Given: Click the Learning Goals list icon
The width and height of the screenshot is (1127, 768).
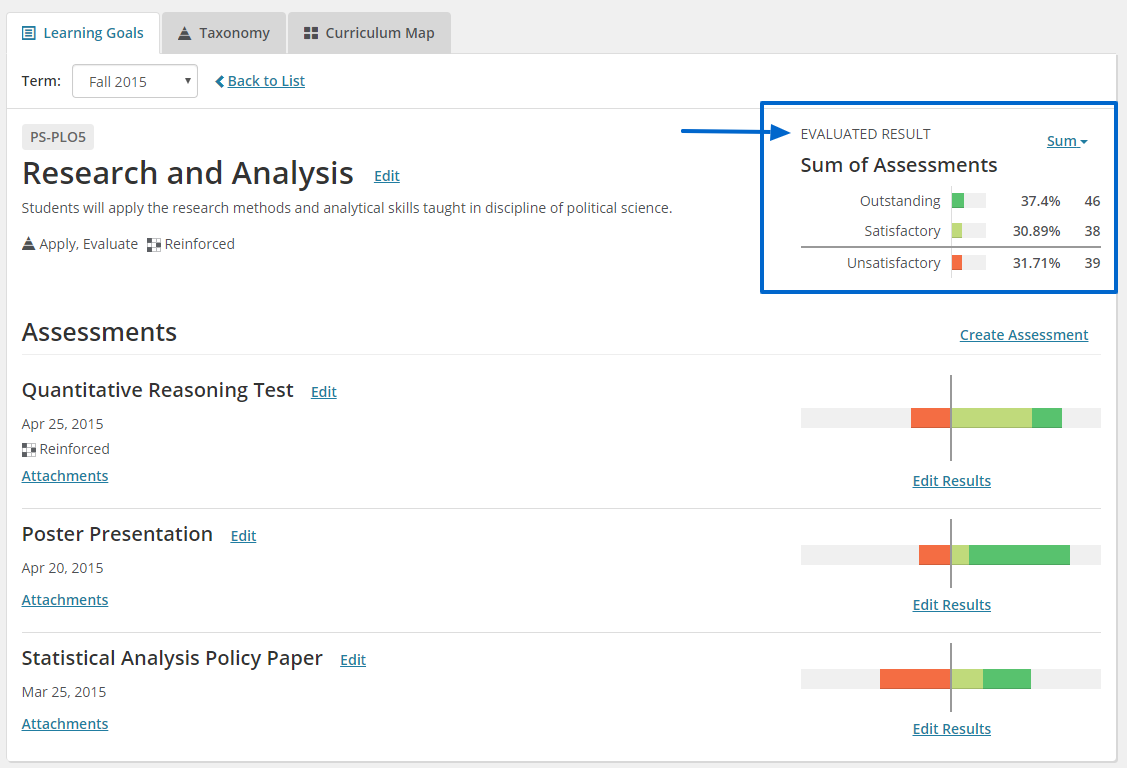Looking at the screenshot, I should tap(29, 33).
